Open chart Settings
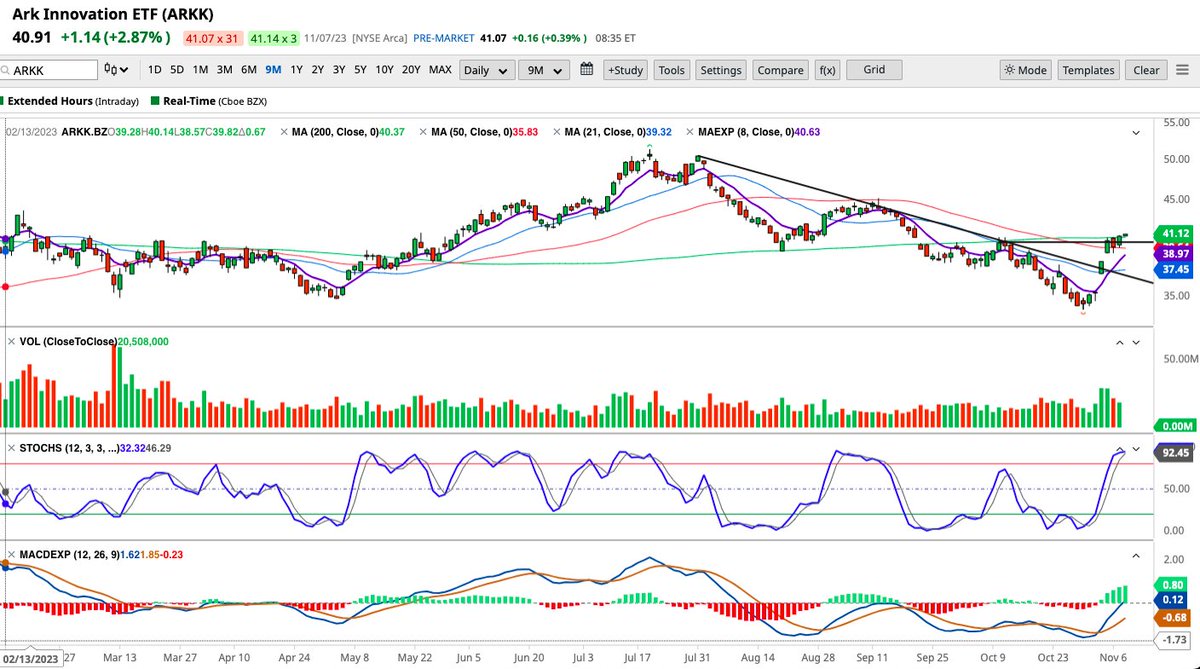The height and width of the screenshot is (669, 1200). [x=721, y=70]
